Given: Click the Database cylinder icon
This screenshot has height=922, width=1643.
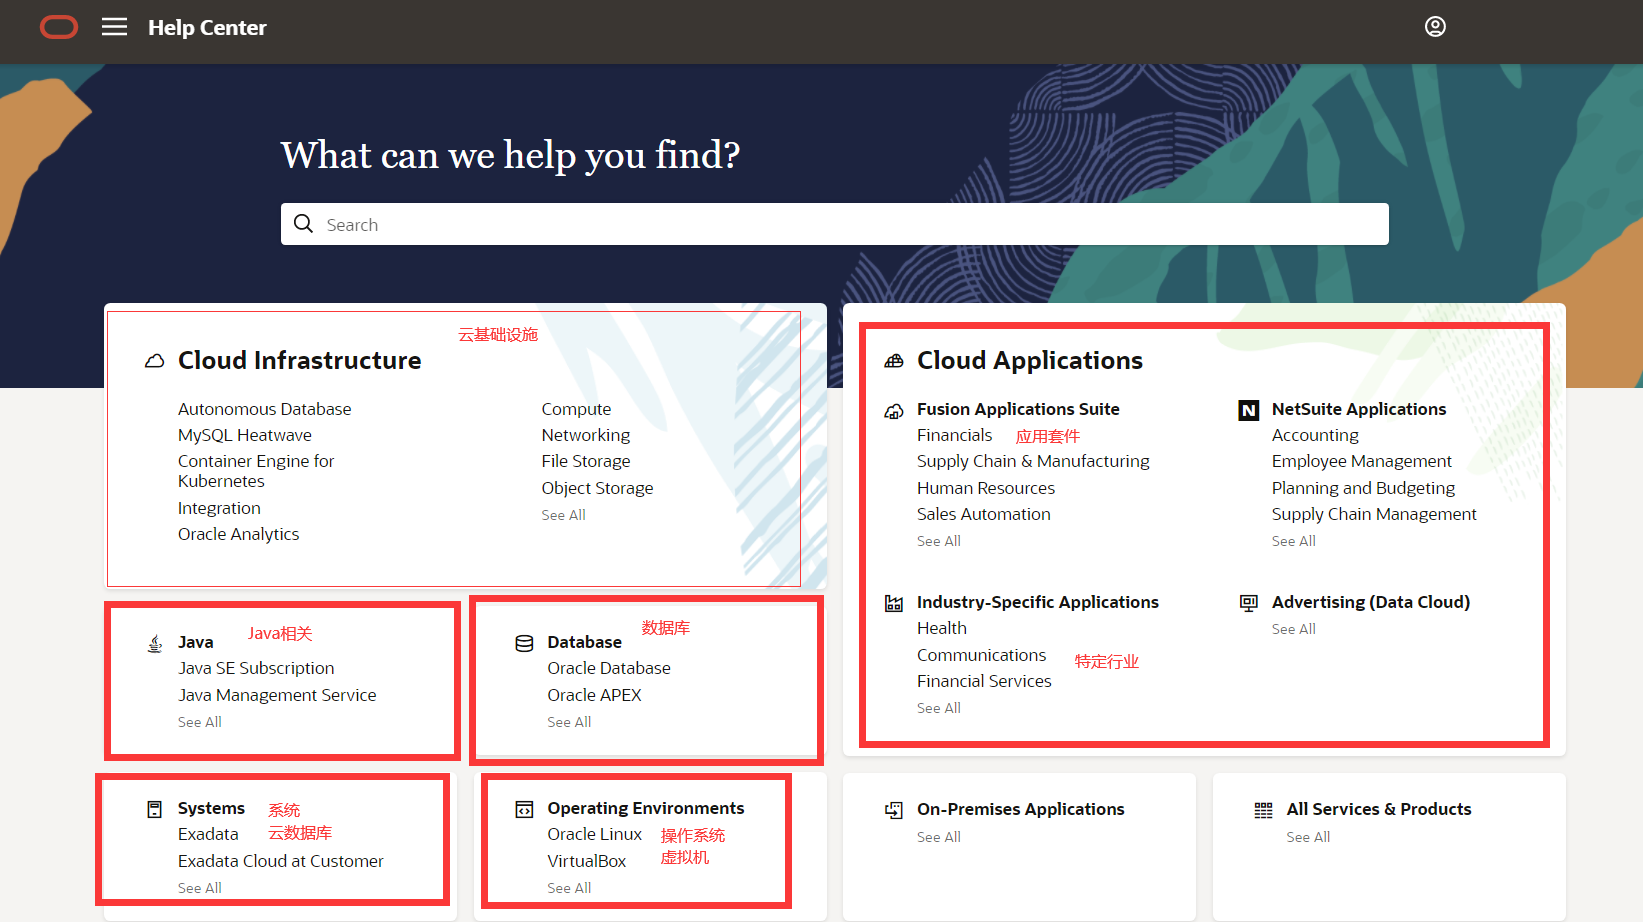Looking at the screenshot, I should pos(524,643).
